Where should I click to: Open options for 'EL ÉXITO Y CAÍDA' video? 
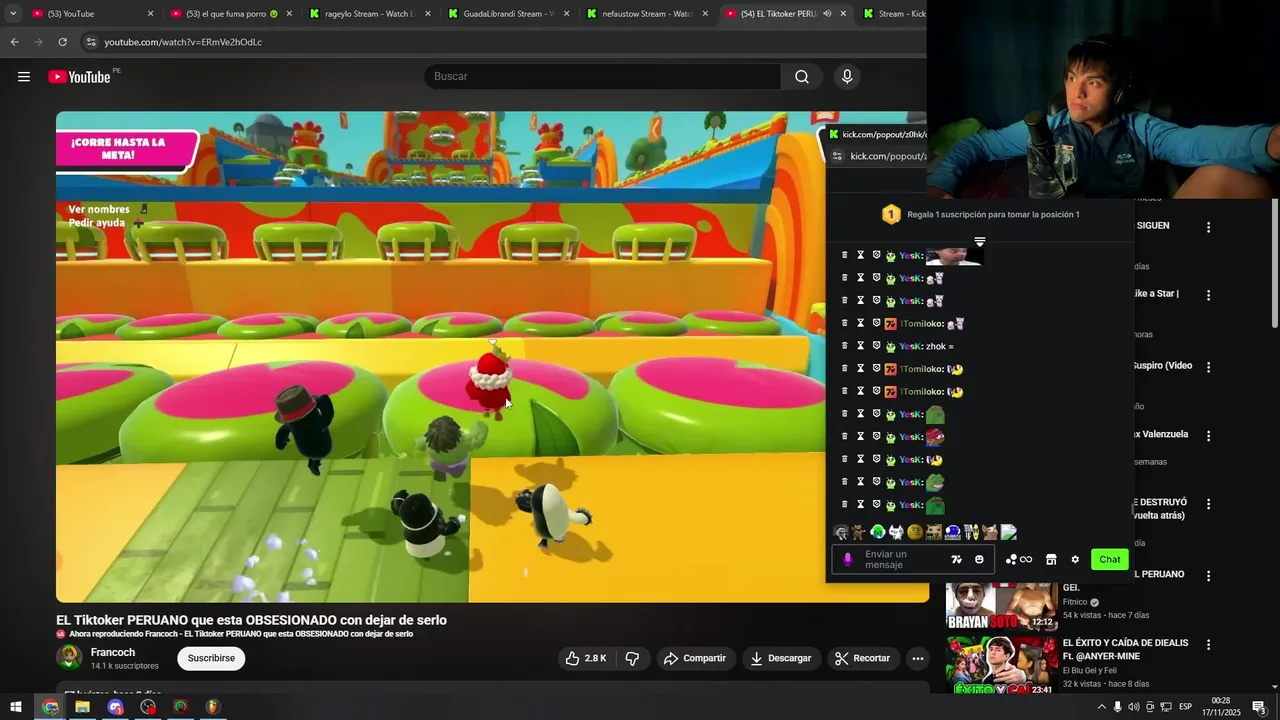tap(1208, 645)
